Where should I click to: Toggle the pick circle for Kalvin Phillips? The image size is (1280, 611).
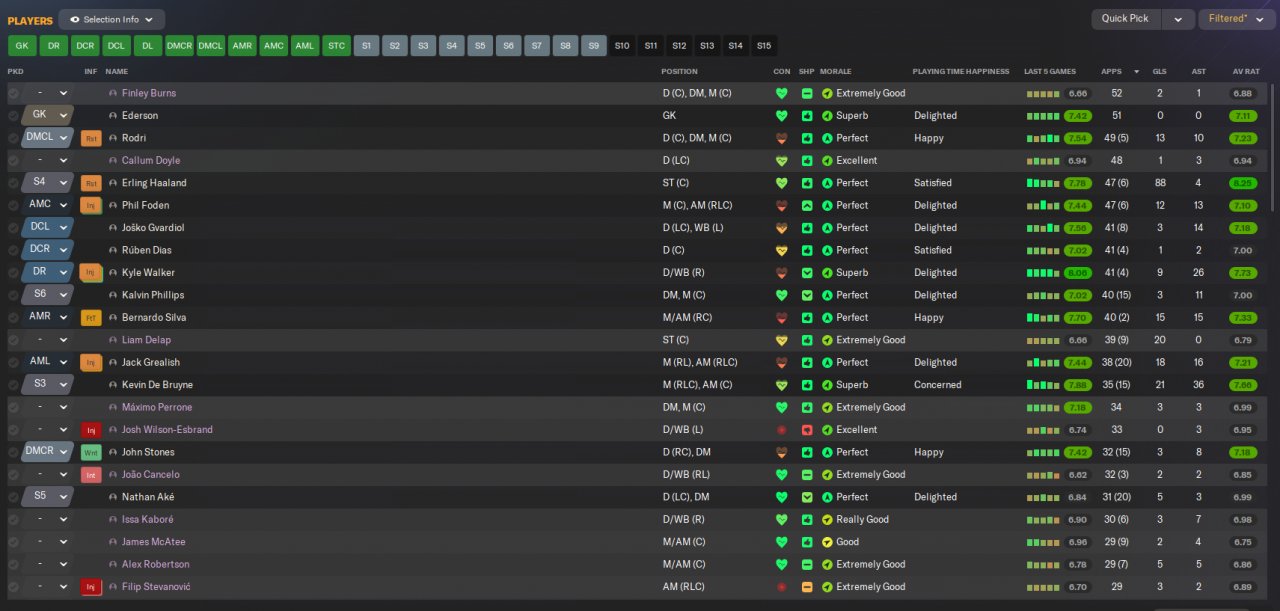(x=13, y=295)
